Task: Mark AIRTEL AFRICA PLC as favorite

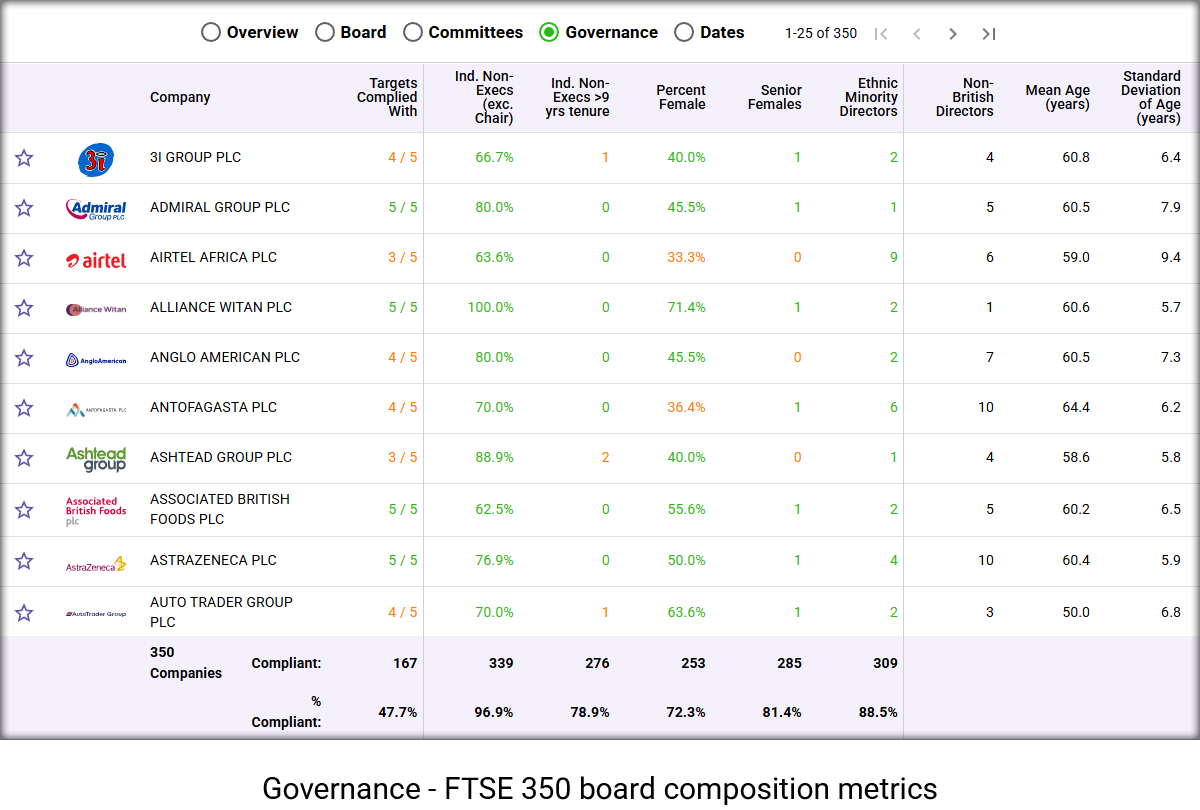Action: pyautogui.click(x=24, y=258)
